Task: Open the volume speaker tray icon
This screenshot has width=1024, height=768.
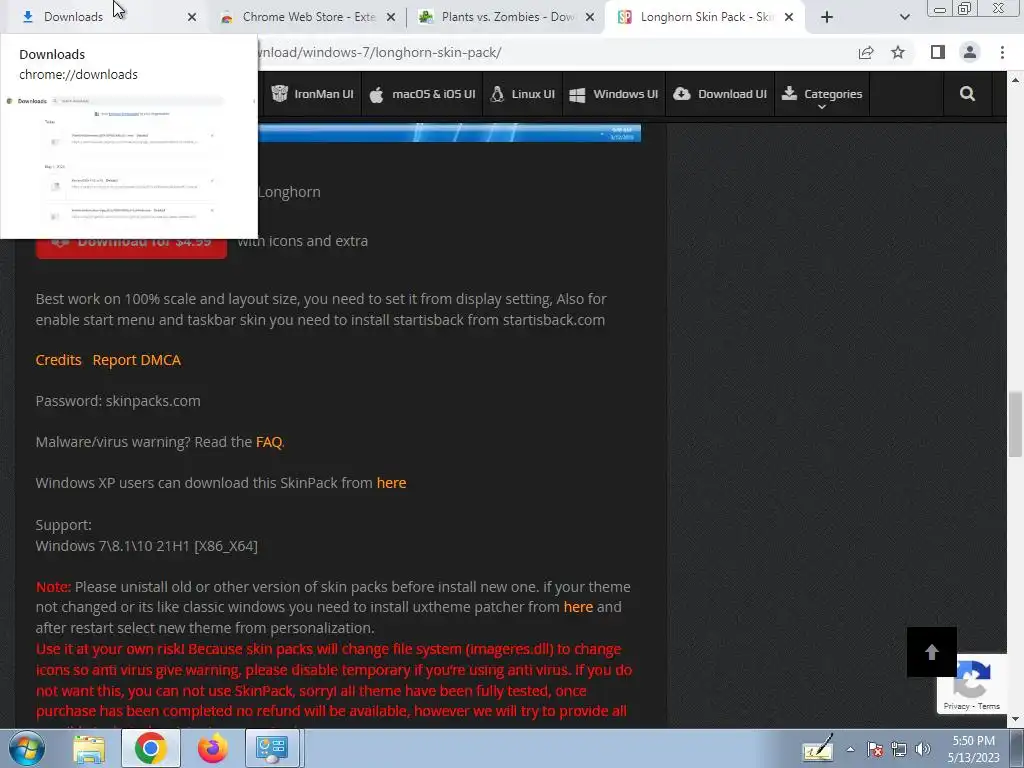Action: (x=923, y=749)
